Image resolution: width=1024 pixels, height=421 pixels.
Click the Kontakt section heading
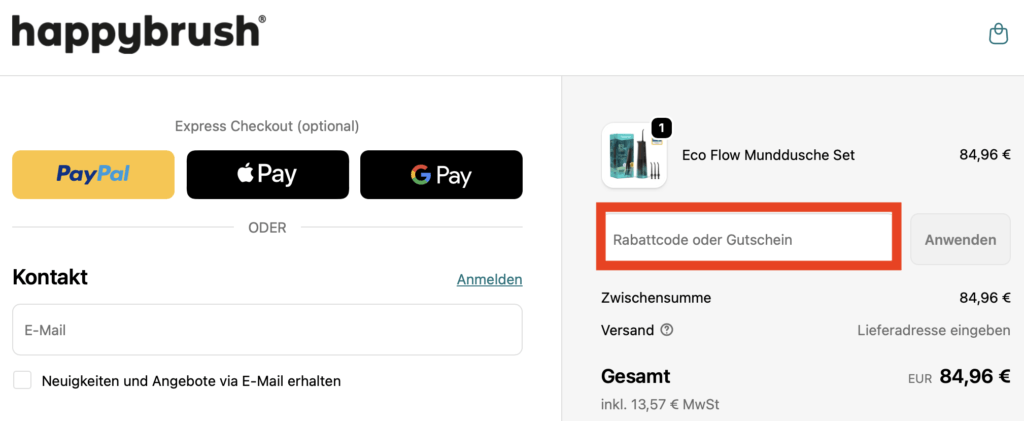50,277
